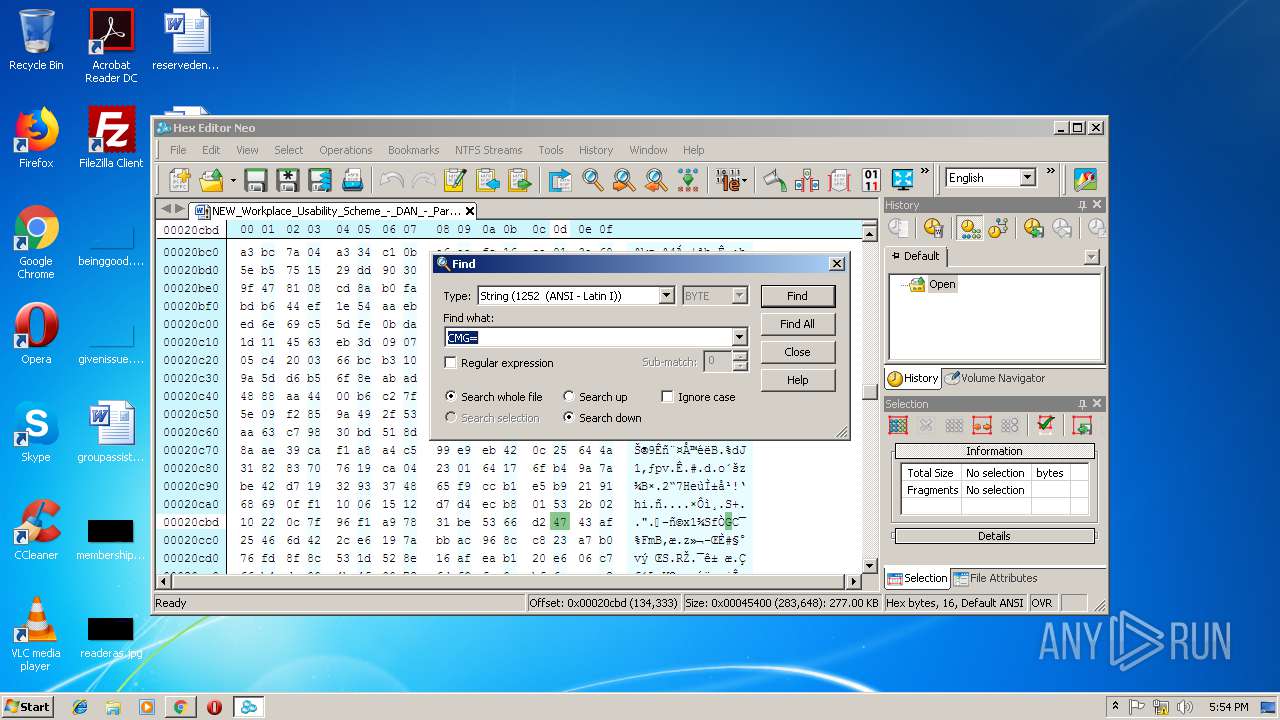Click the Find what text field
This screenshot has width=1280, height=720.
tap(589, 338)
